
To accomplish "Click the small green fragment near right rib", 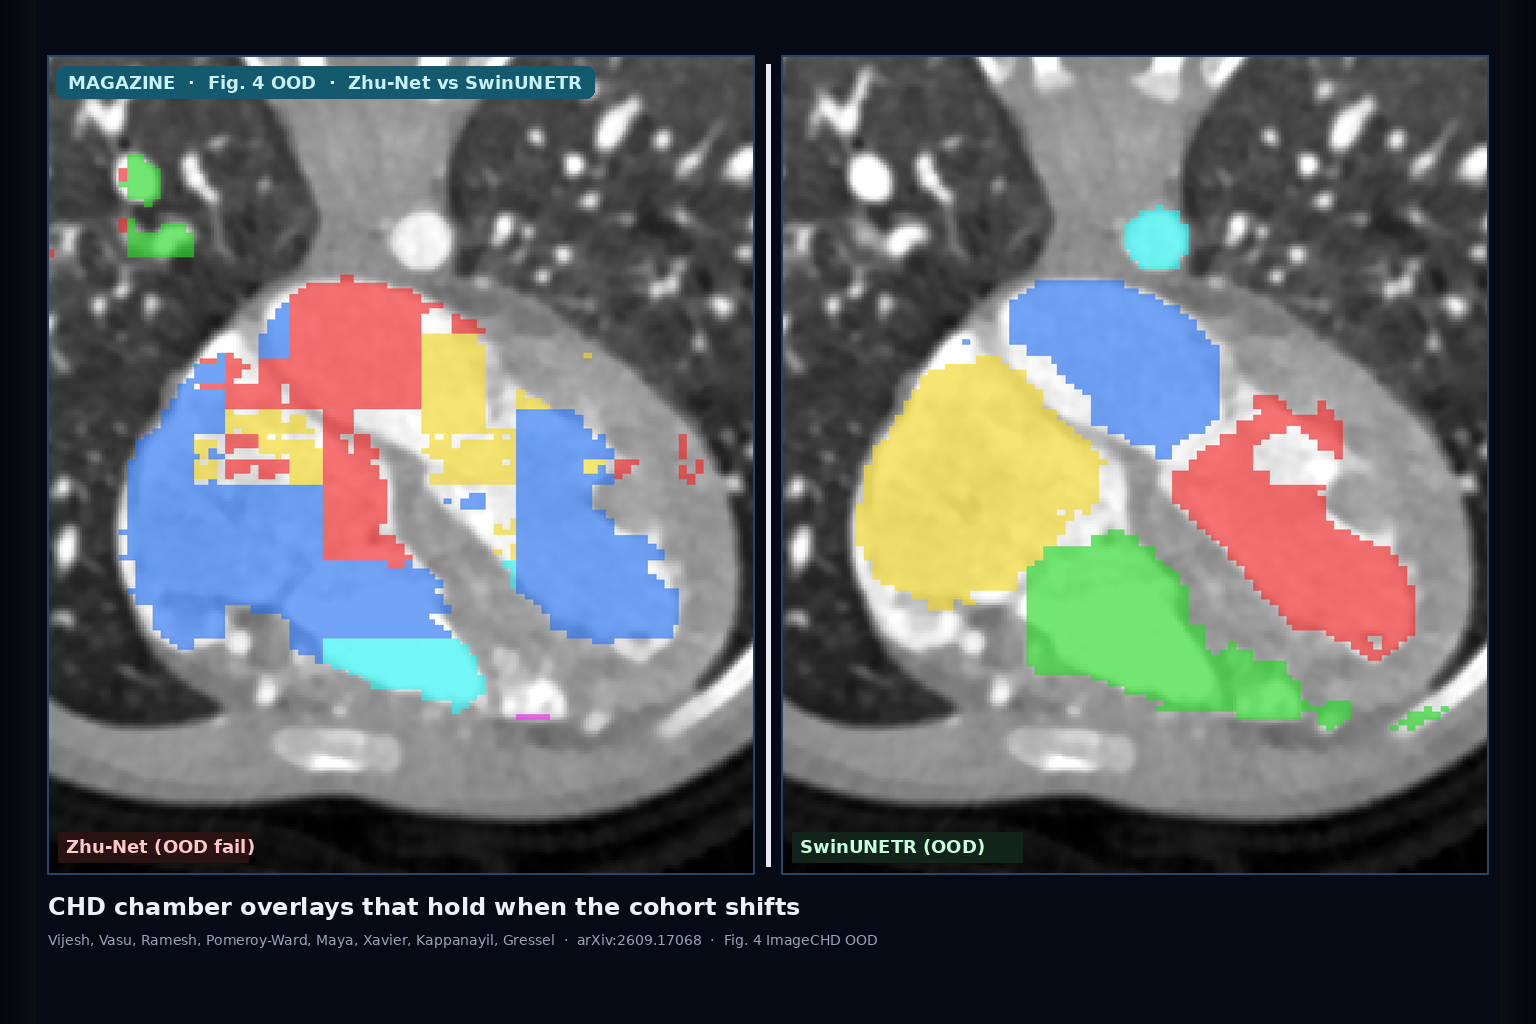I will point(1420,718).
